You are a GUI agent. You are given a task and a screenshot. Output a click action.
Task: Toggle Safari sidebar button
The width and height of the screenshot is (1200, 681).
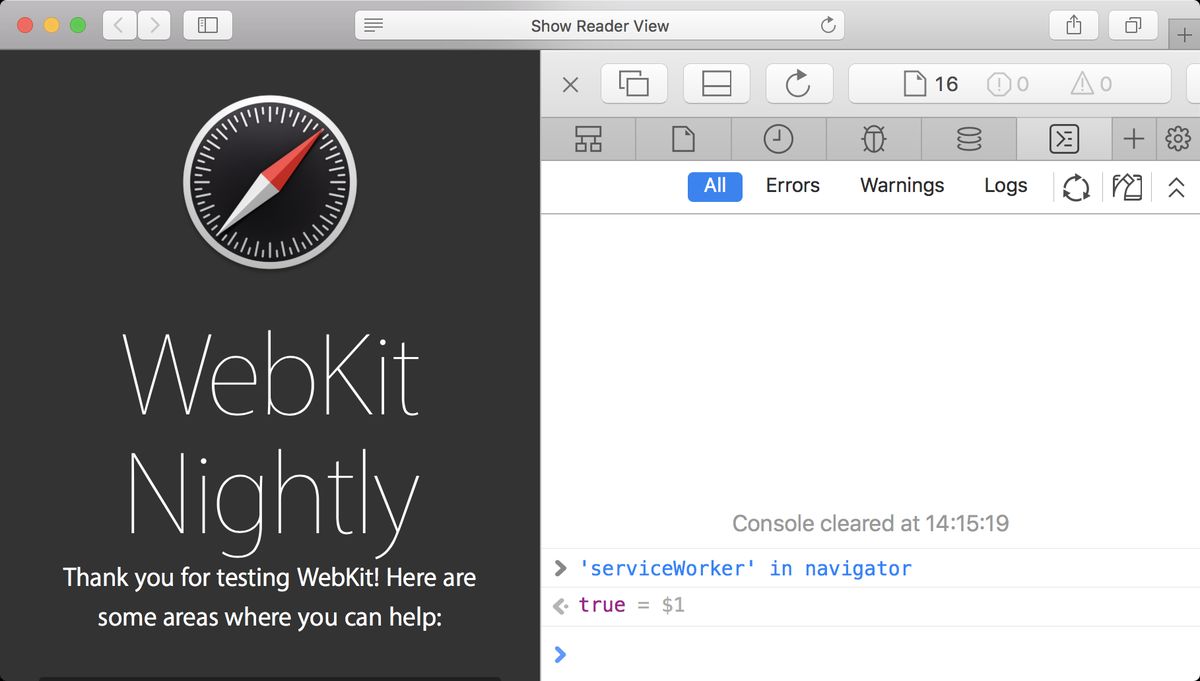[x=208, y=26]
